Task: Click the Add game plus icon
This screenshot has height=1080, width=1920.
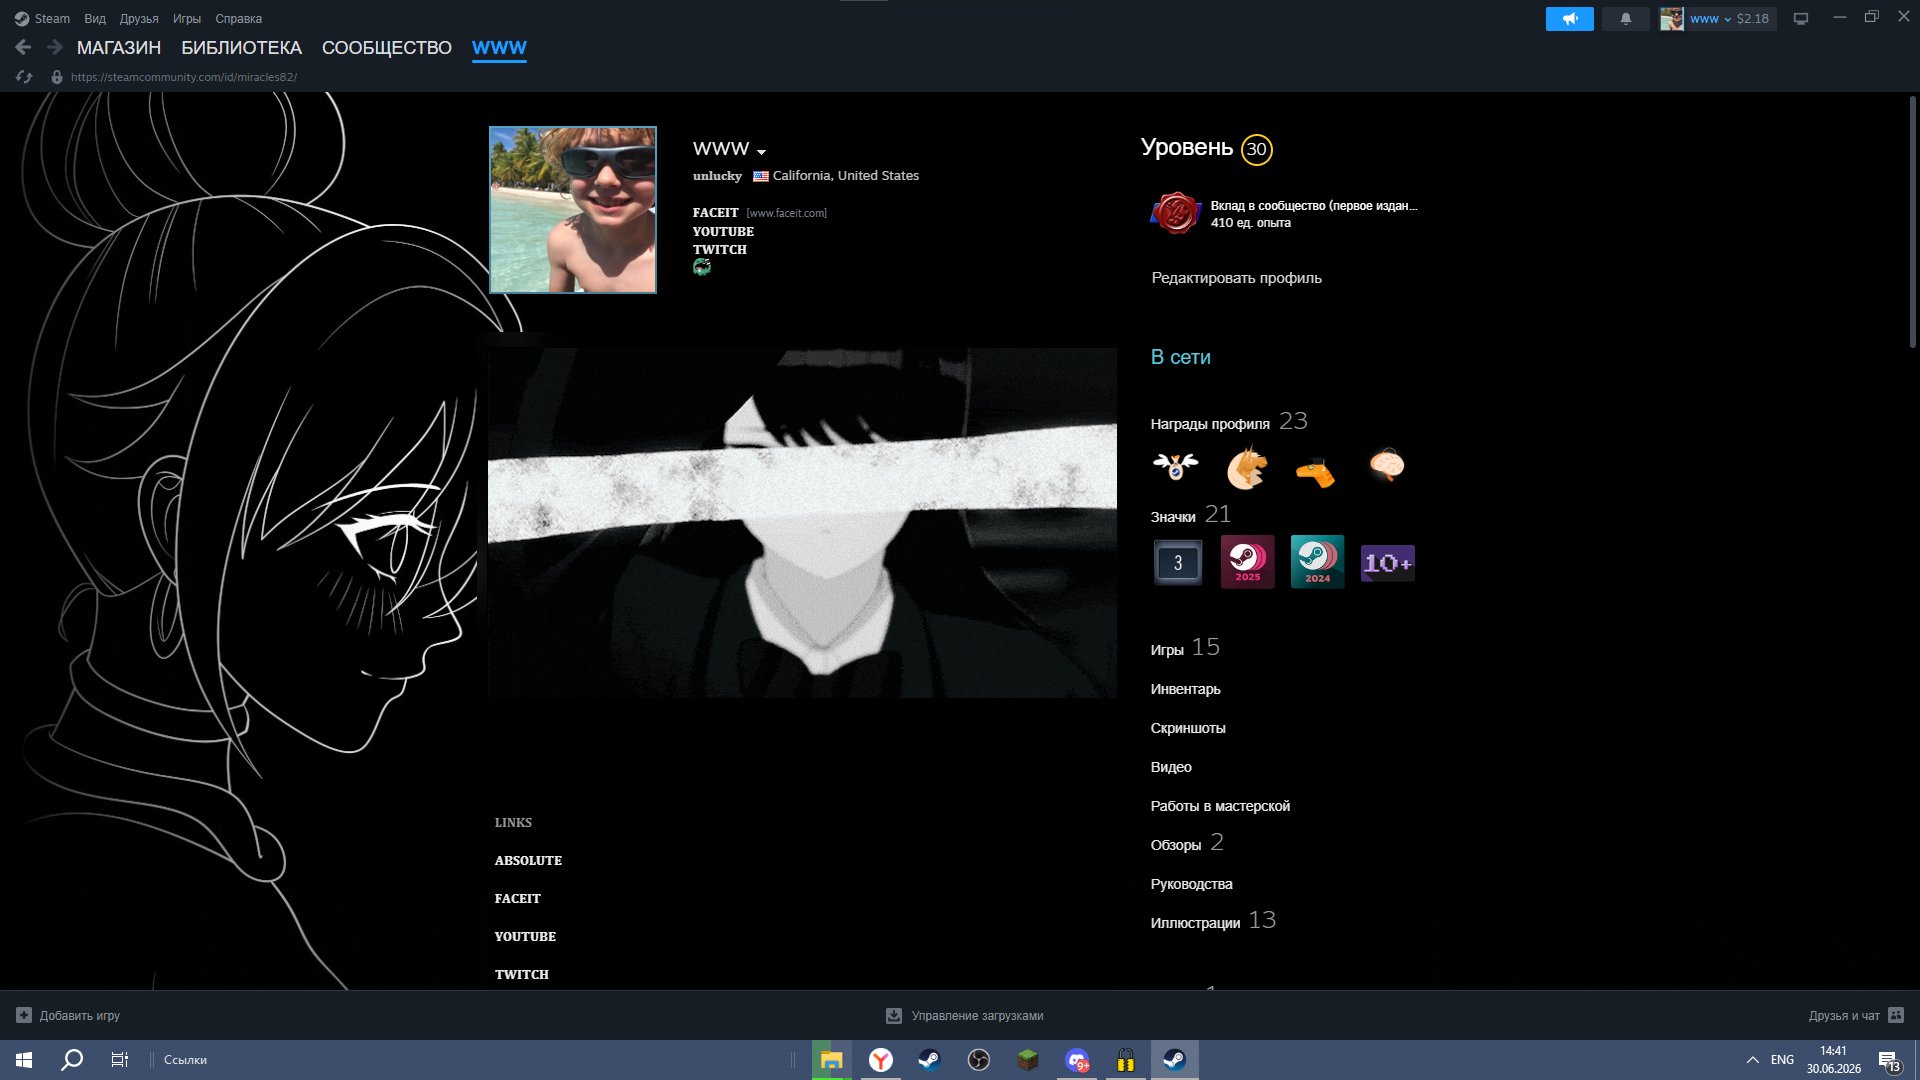Action: click(x=24, y=1015)
